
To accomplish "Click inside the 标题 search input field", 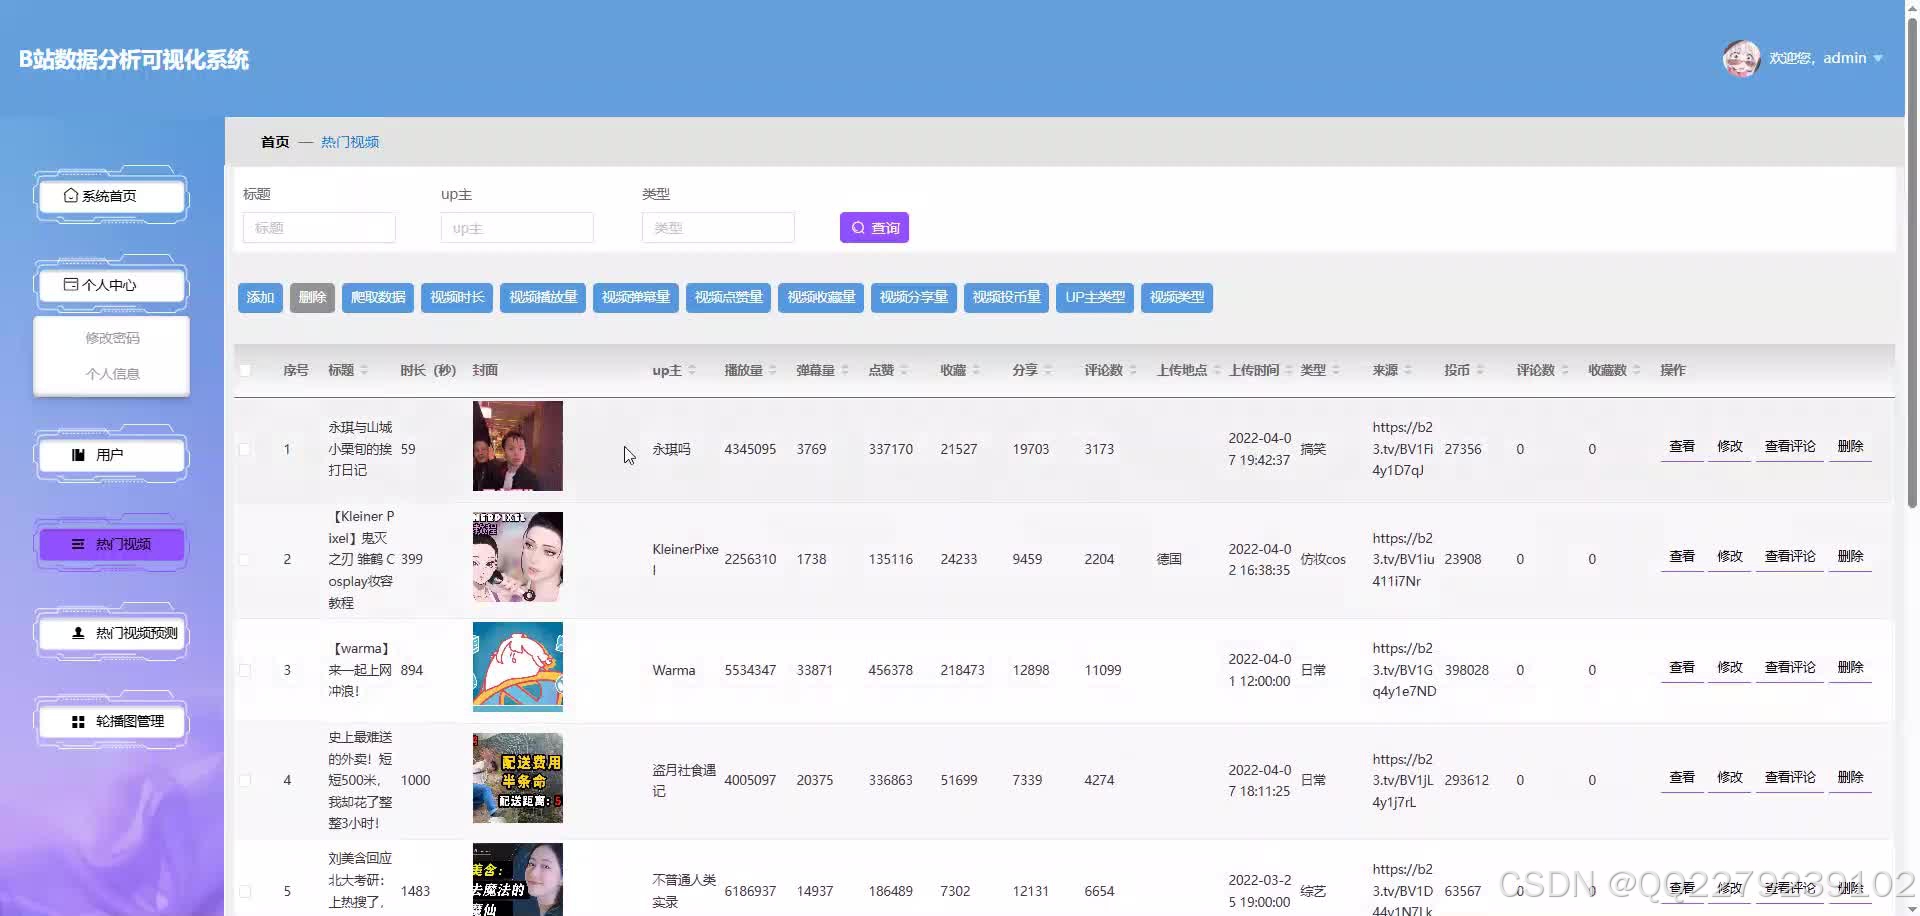I will pos(318,227).
